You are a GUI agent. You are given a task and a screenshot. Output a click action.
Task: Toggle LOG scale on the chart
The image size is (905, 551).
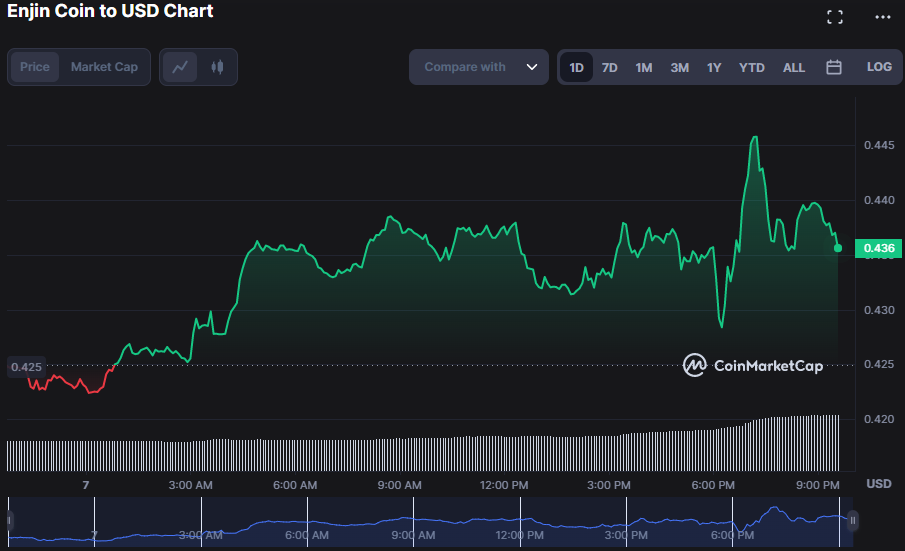coord(879,67)
